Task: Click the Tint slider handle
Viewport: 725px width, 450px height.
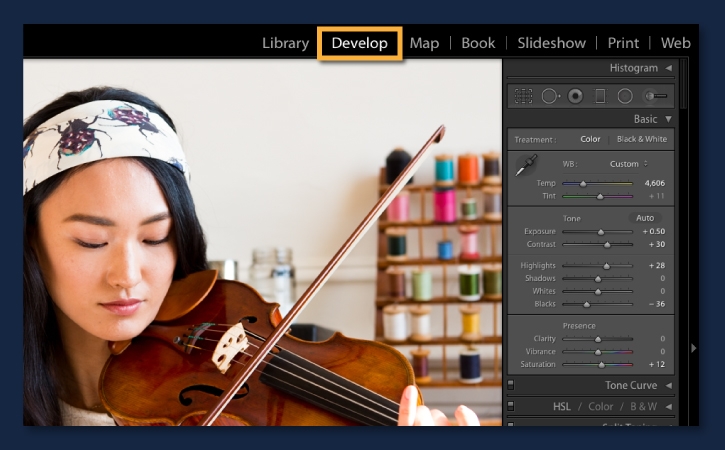Action: click(x=600, y=197)
